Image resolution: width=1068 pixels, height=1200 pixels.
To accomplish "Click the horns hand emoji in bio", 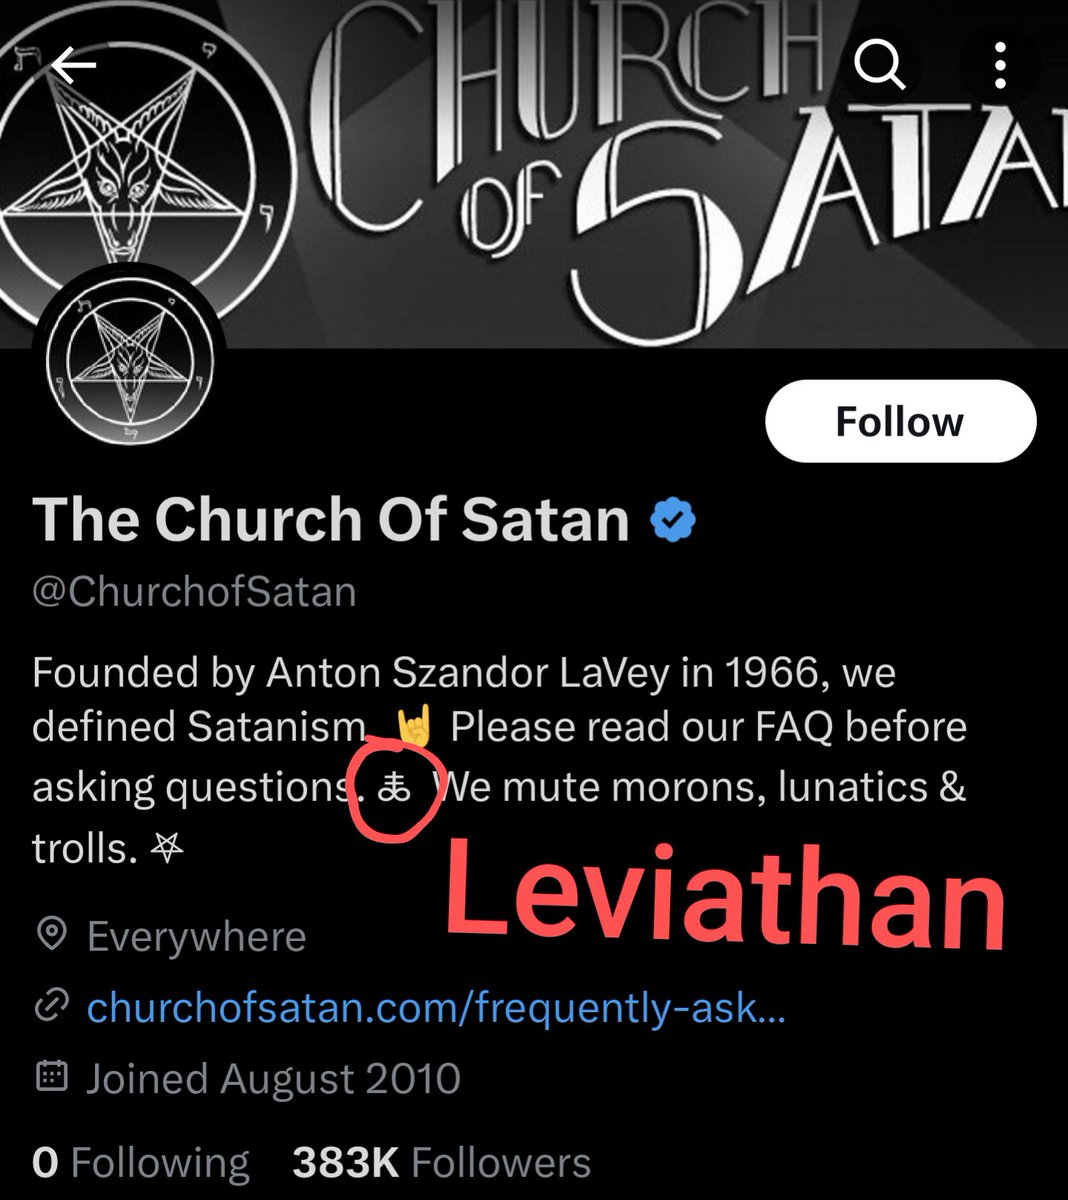I will (413, 727).
